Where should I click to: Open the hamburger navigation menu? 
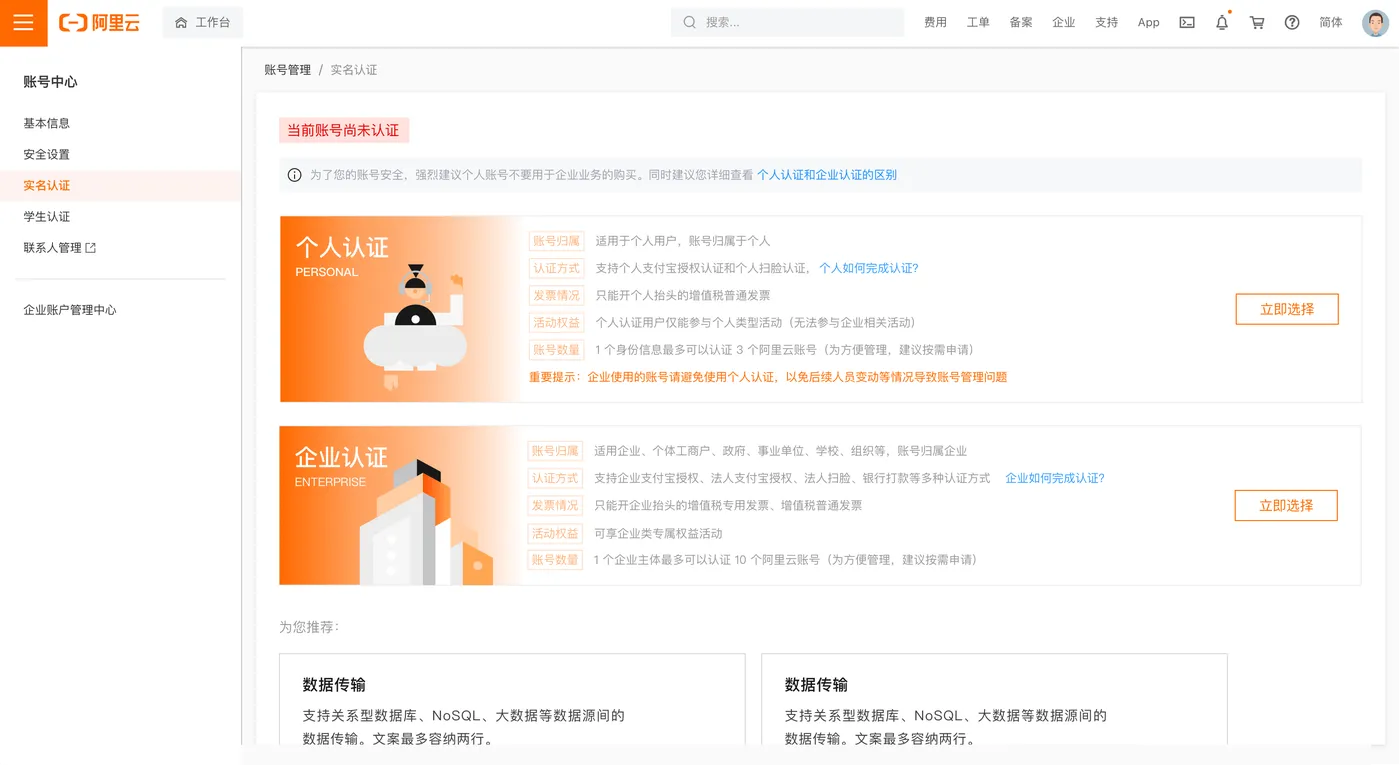pyautogui.click(x=24, y=23)
